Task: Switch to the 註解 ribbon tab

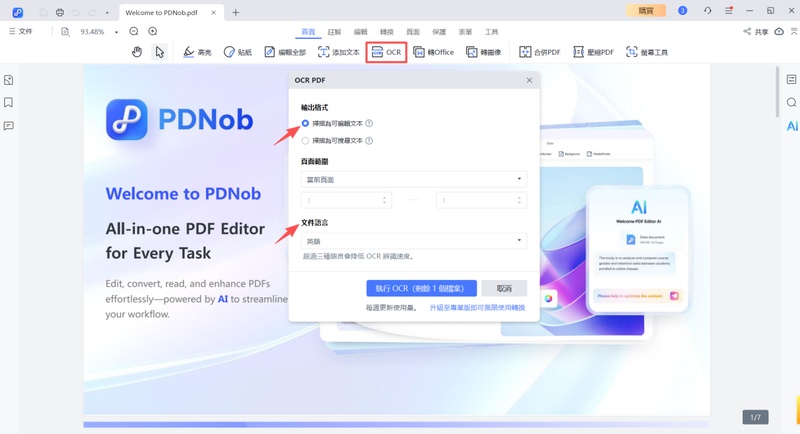Action: click(335, 32)
